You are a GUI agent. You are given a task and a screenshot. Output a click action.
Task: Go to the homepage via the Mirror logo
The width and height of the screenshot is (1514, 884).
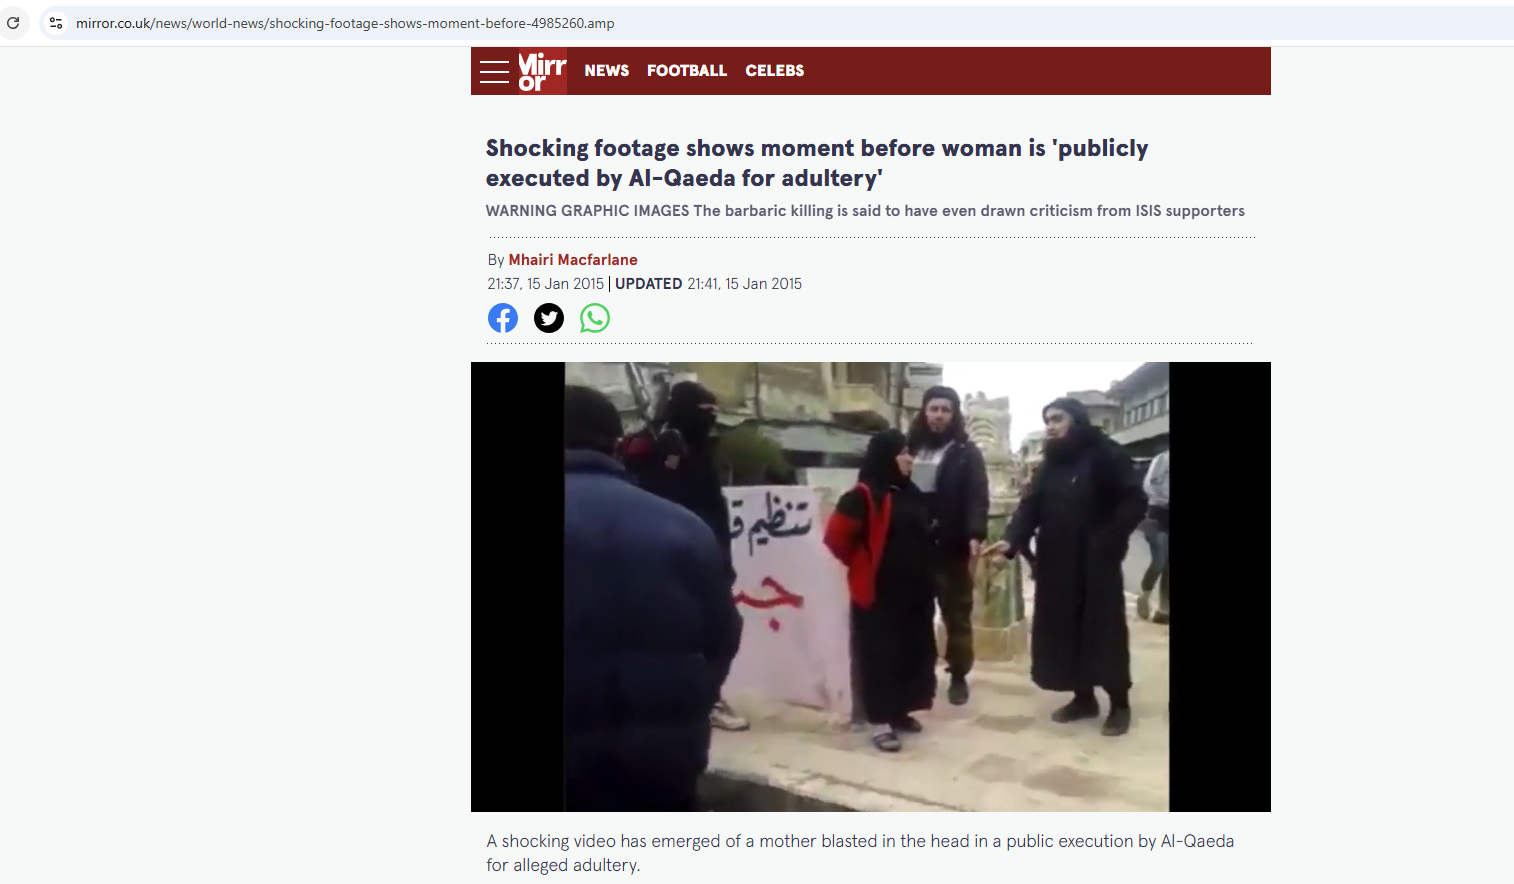click(x=542, y=71)
